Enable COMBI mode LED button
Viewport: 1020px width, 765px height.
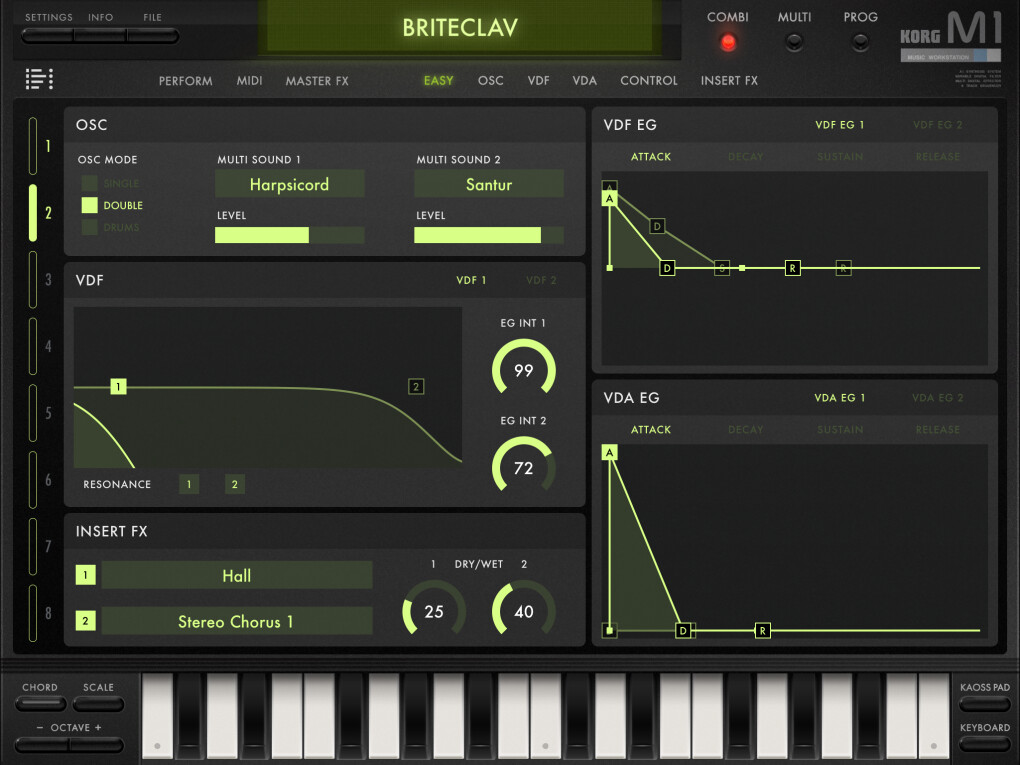728,42
